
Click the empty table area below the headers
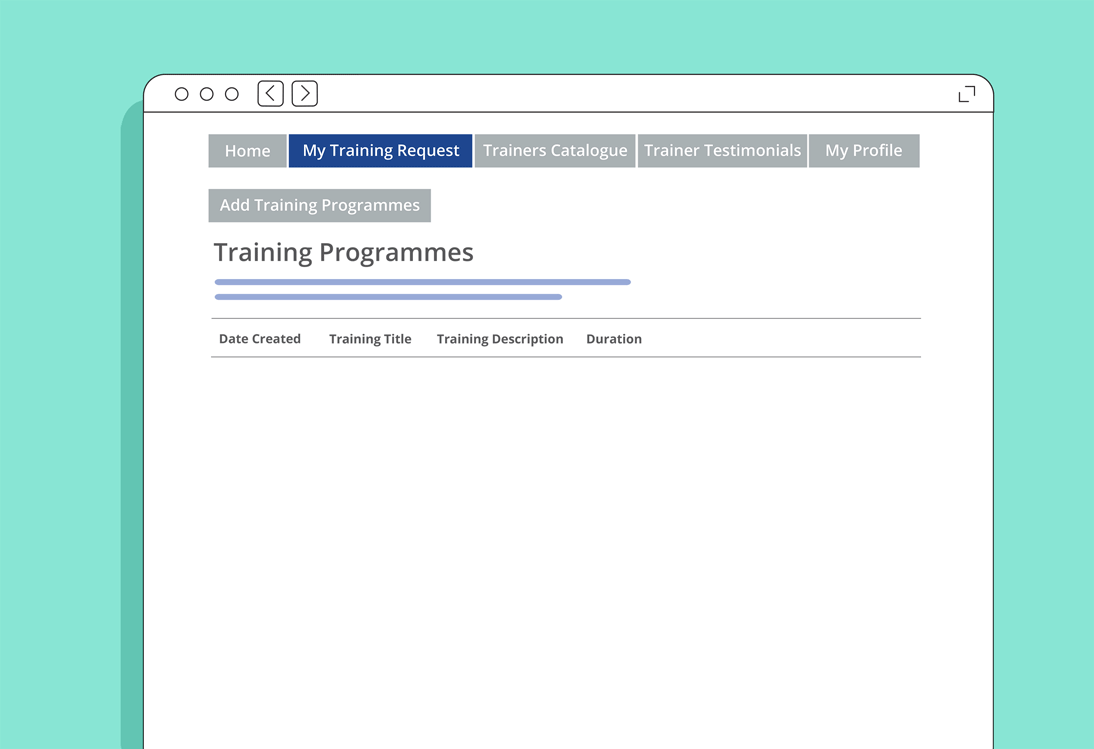pos(565,500)
